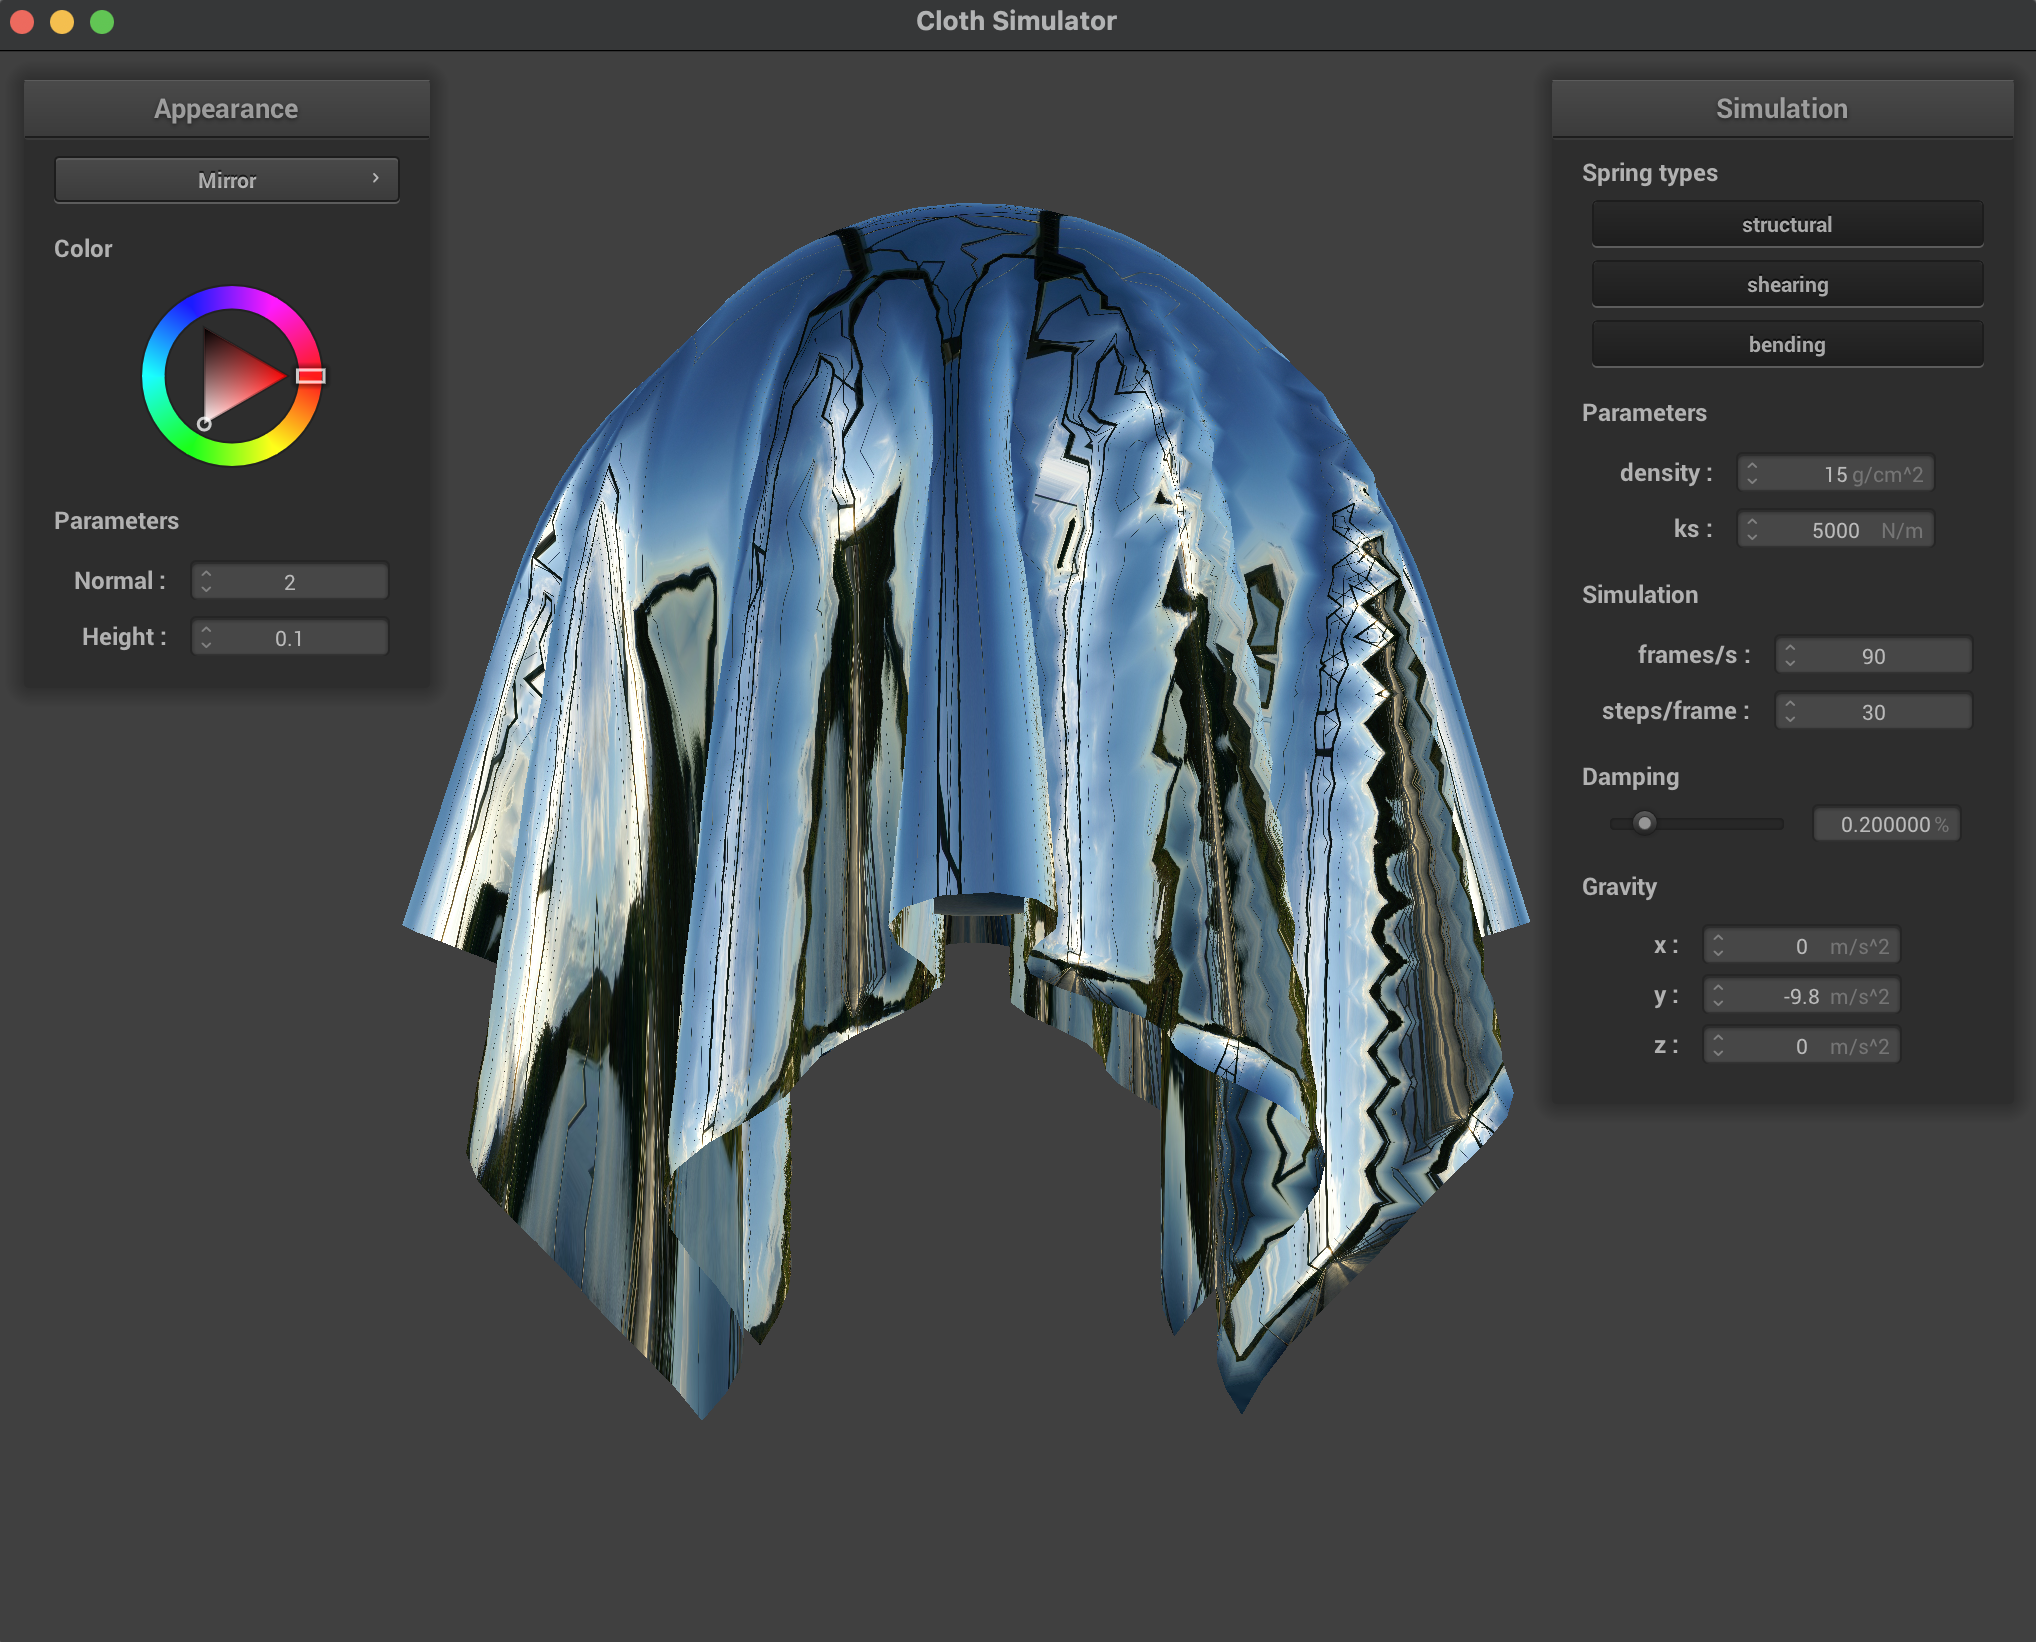Click the gravity y value -9.8 field

1802,995
